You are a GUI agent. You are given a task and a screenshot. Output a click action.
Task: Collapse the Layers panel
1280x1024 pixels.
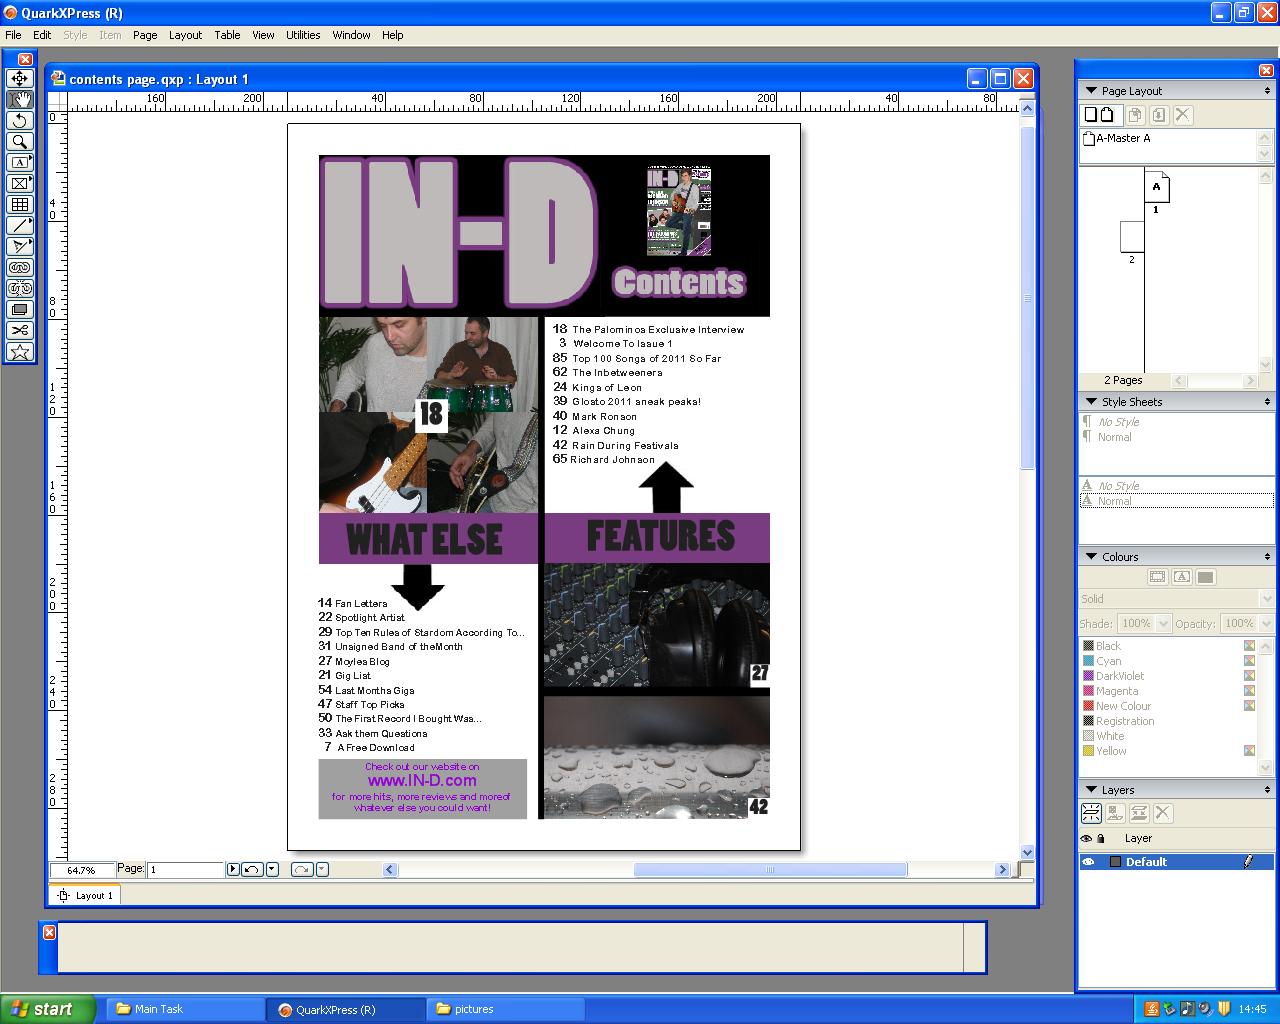point(1091,790)
